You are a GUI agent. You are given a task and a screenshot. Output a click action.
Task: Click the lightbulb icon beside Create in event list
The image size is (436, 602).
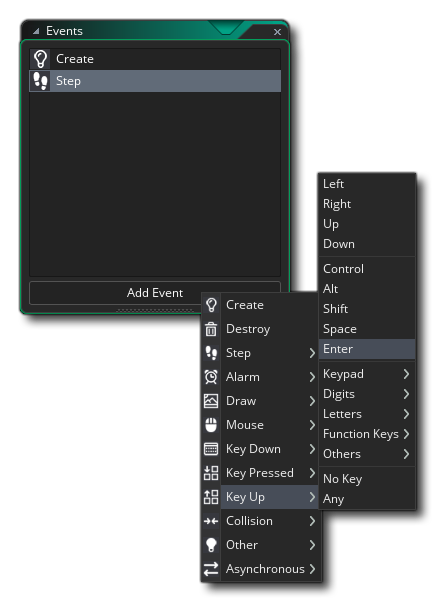click(40, 59)
